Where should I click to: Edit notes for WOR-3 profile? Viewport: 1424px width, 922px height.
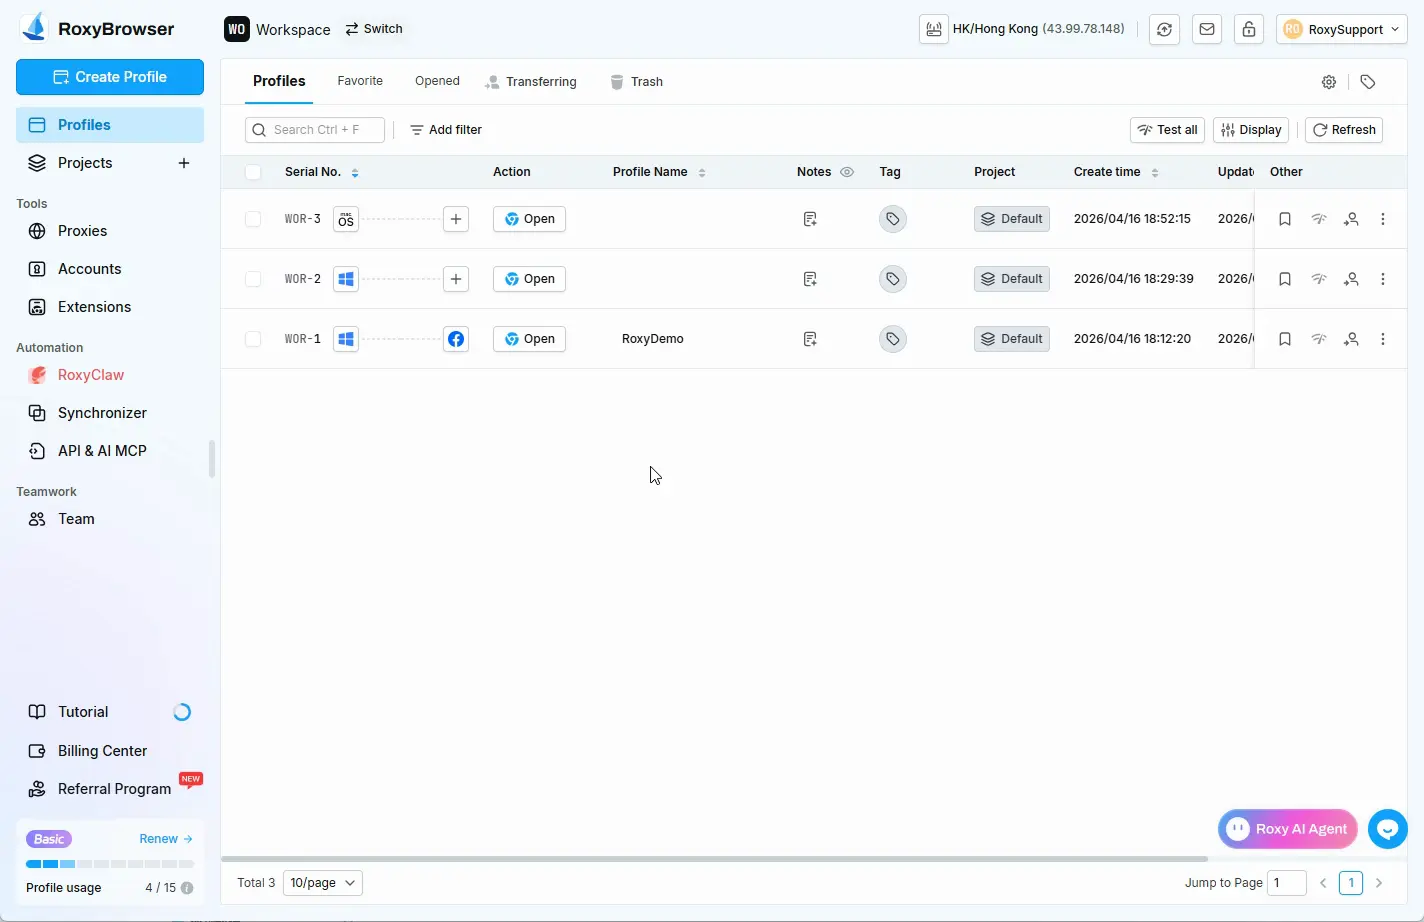[810, 219]
